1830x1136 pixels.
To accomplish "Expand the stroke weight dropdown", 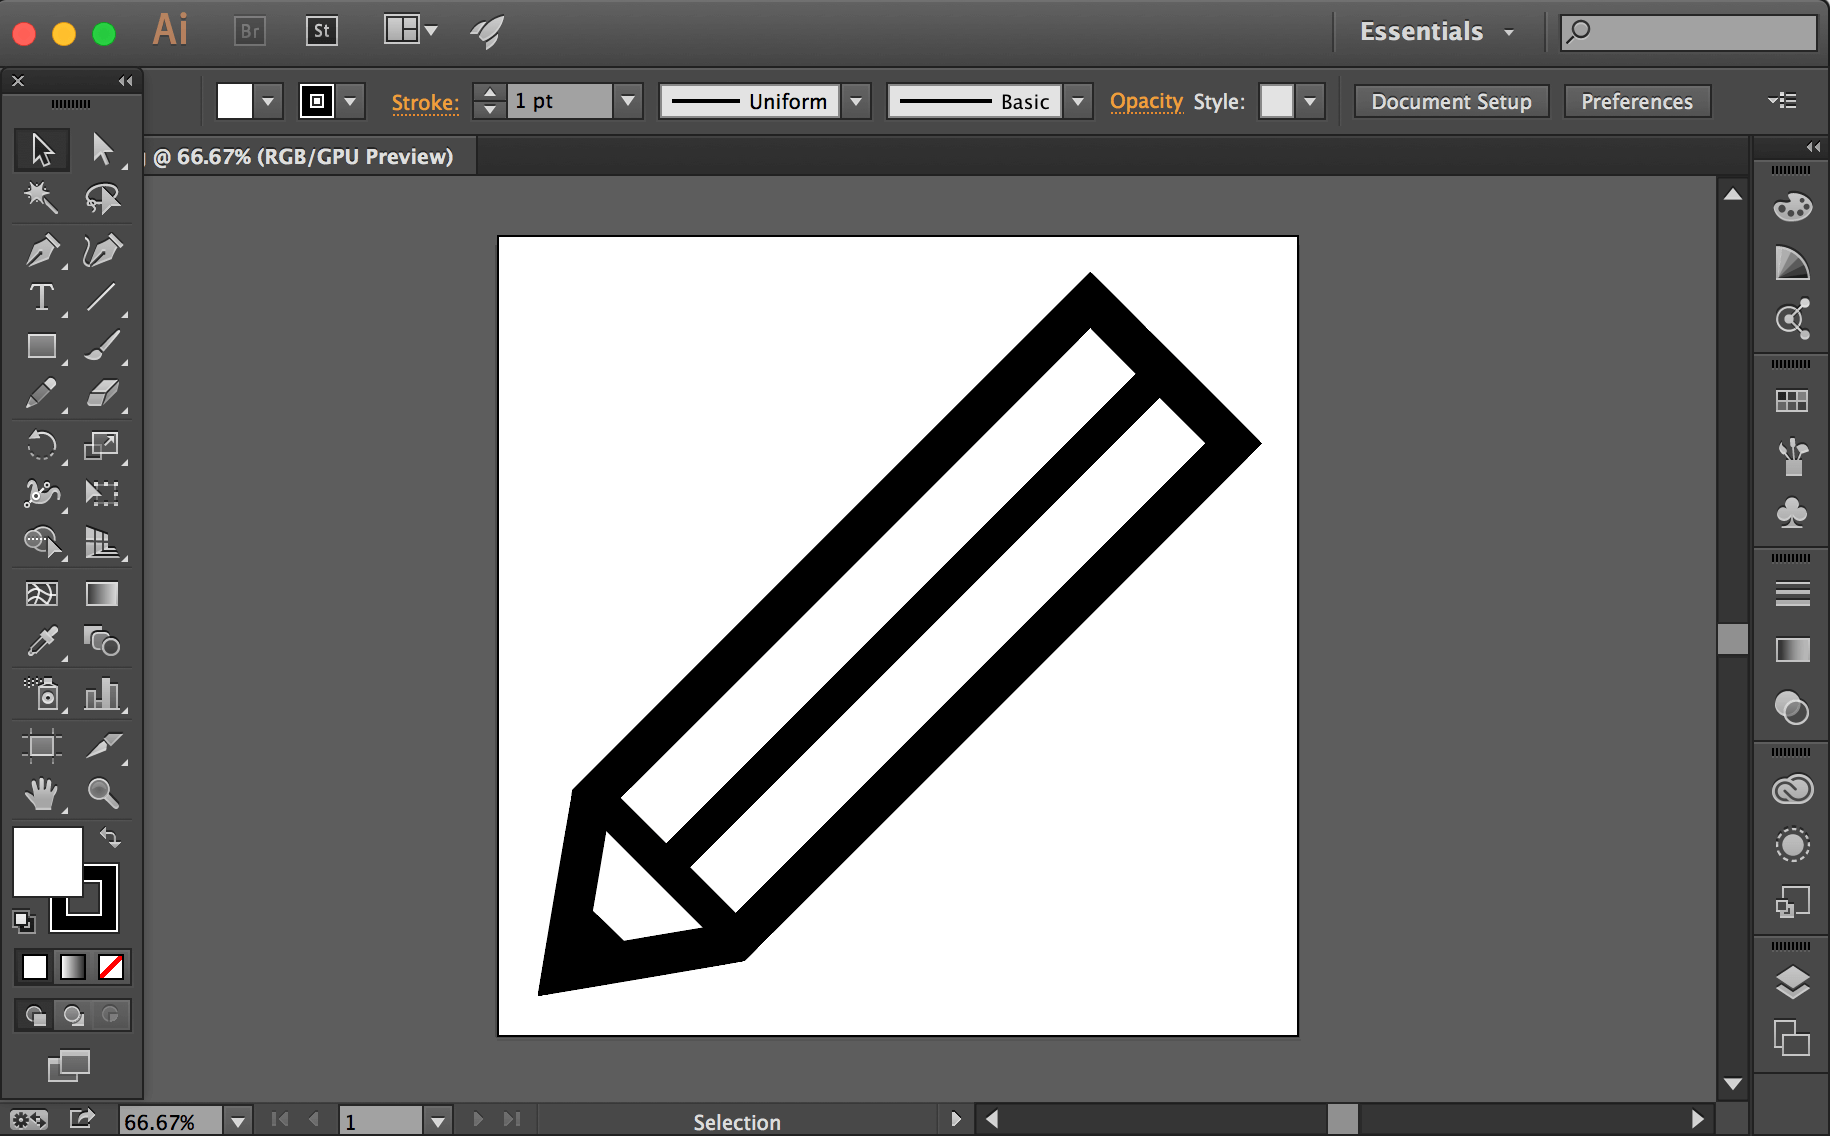I will pyautogui.click(x=628, y=101).
